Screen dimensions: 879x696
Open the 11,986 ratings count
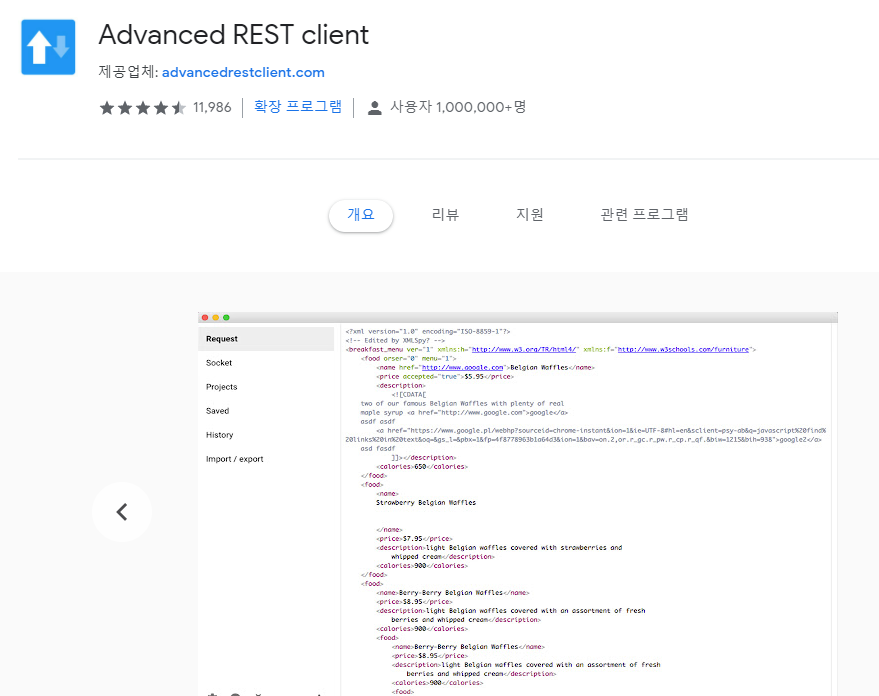click(x=212, y=107)
